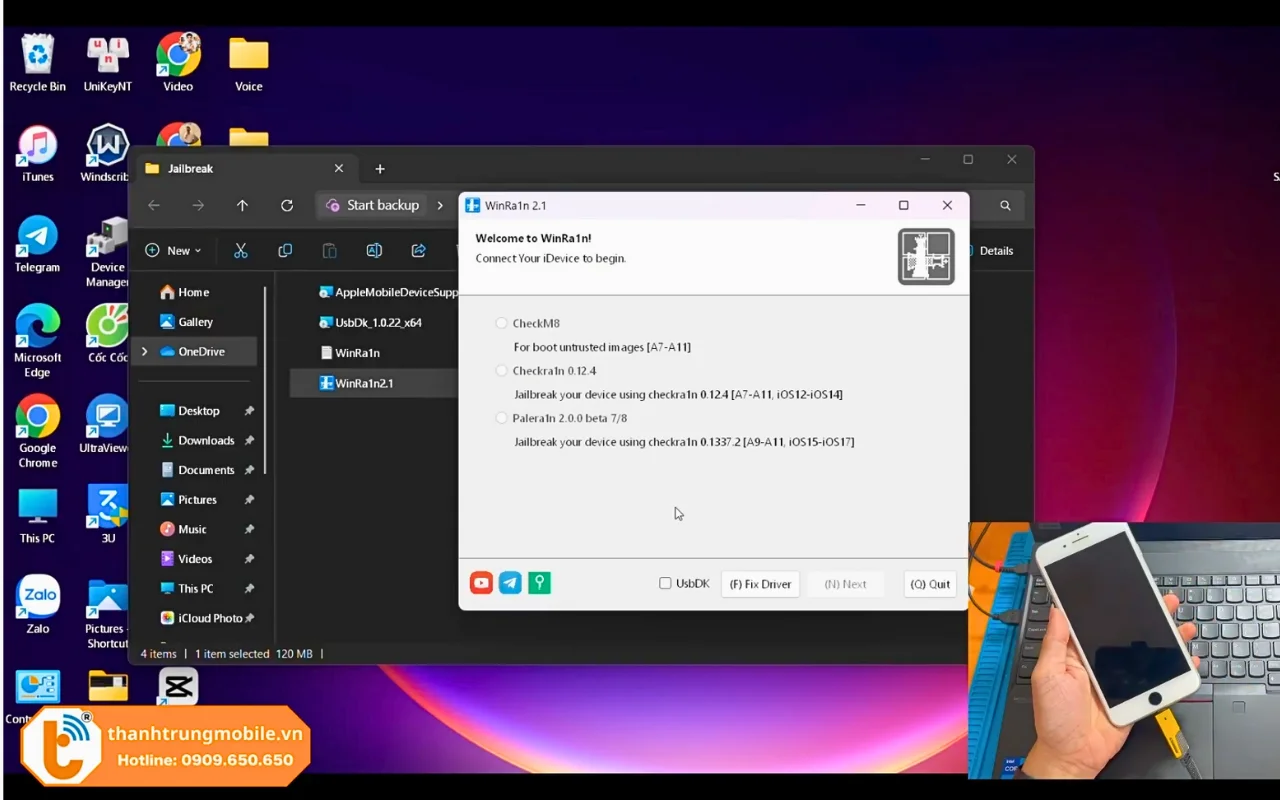Click the green map pin icon
The width and height of the screenshot is (1280, 800).
[x=539, y=583]
